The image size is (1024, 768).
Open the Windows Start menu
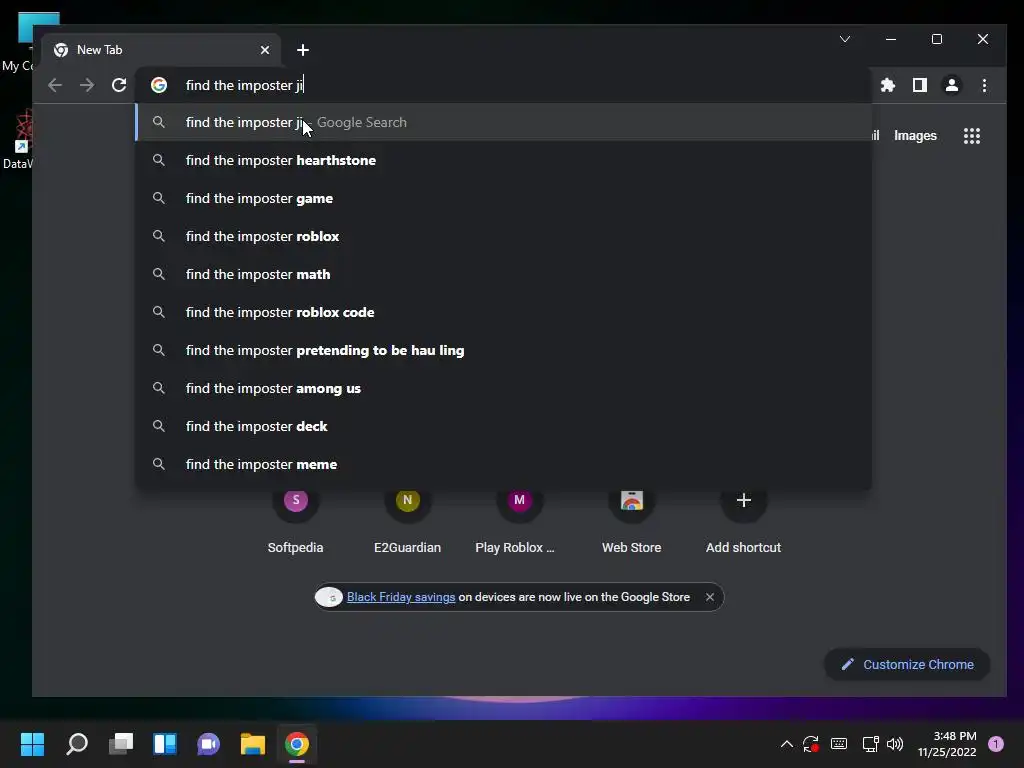[x=32, y=744]
